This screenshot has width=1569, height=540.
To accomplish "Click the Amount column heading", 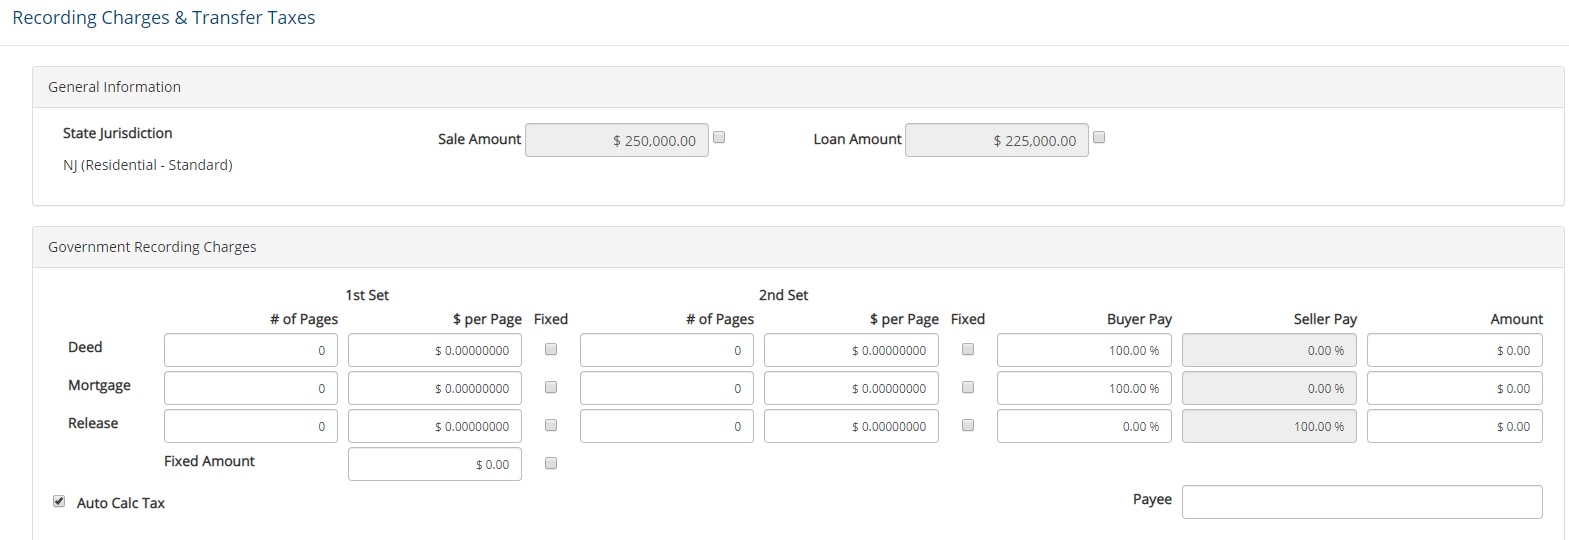I will pyautogui.click(x=1517, y=319).
